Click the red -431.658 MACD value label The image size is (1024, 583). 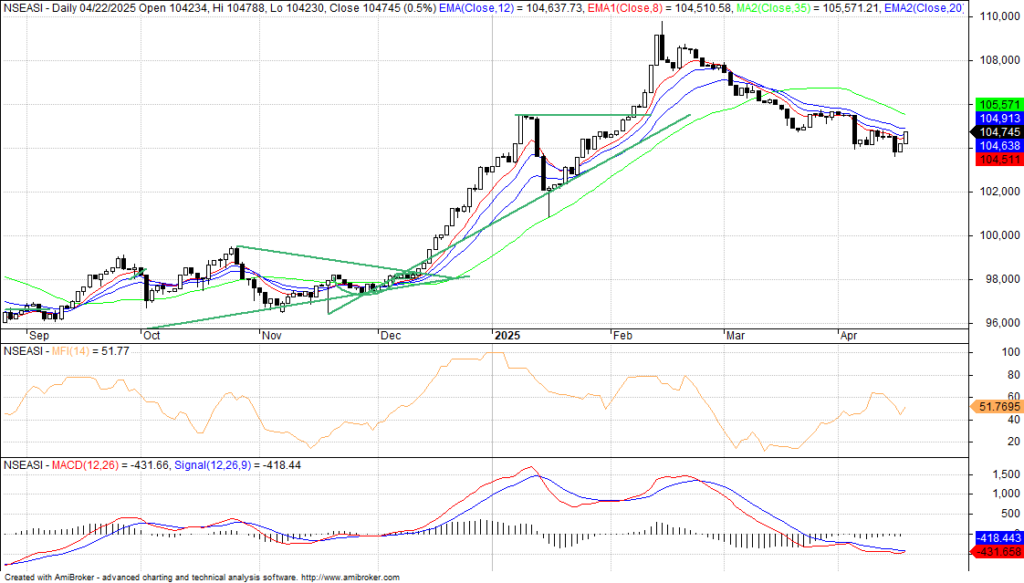tap(996, 551)
